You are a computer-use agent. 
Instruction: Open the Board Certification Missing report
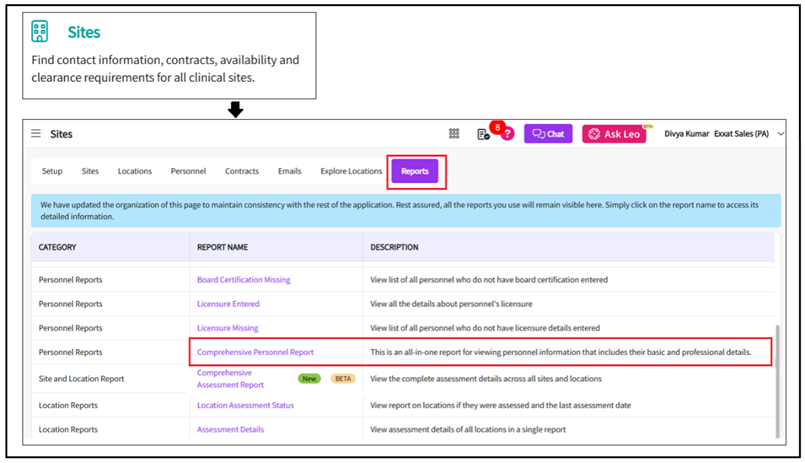click(244, 280)
